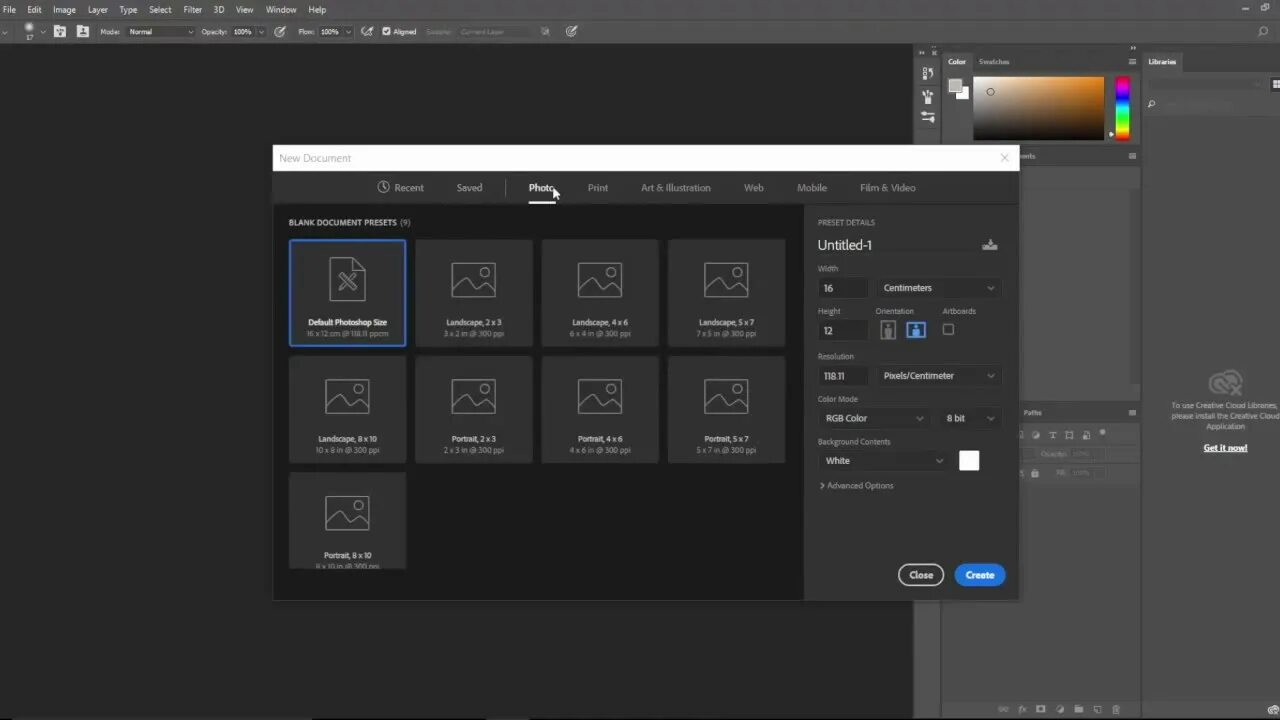Click the save document preset icon
Screen dimensions: 1280x720
pyautogui.click(x=989, y=245)
